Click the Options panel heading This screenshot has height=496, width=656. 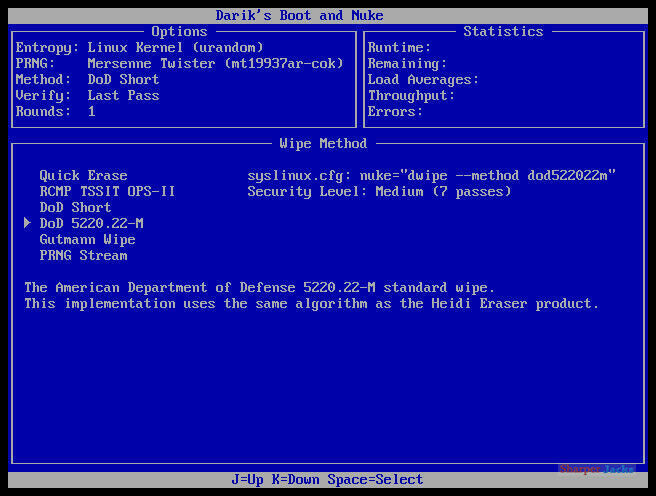[179, 32]
